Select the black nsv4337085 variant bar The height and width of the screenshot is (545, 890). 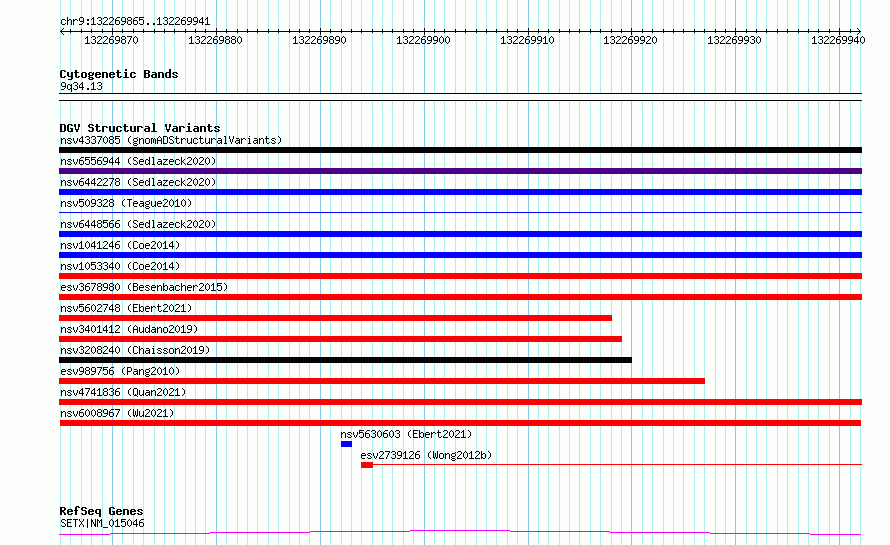[x=460, y=150]
